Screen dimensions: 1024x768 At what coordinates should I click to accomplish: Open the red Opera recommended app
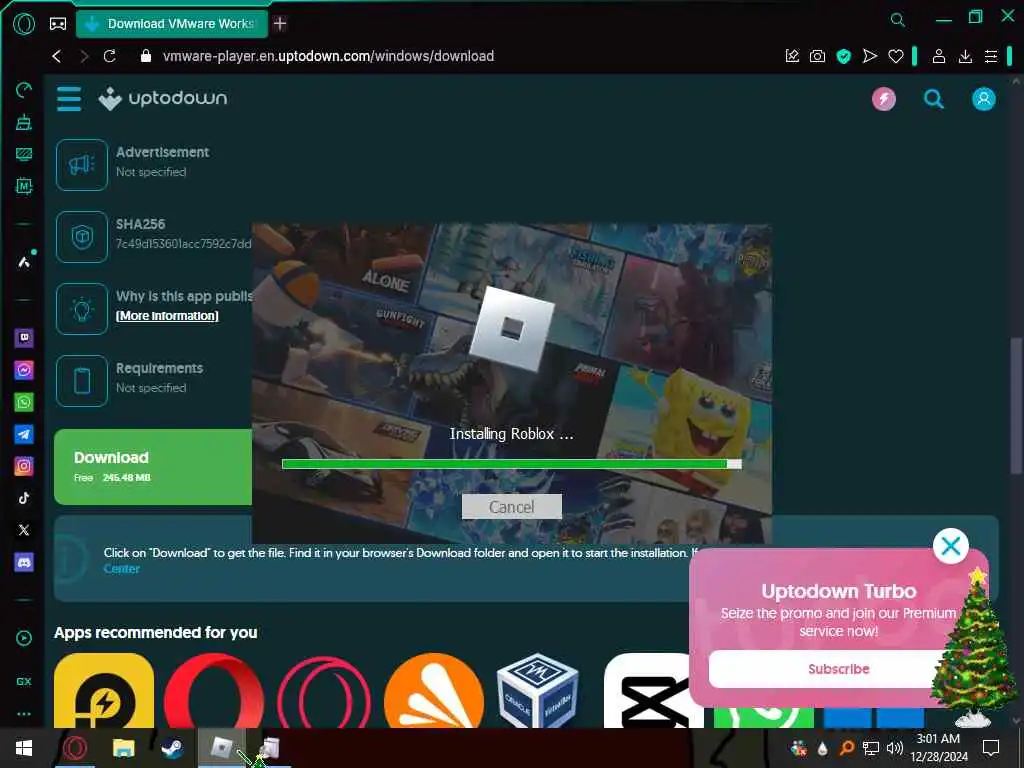click(x=214, y=691)
